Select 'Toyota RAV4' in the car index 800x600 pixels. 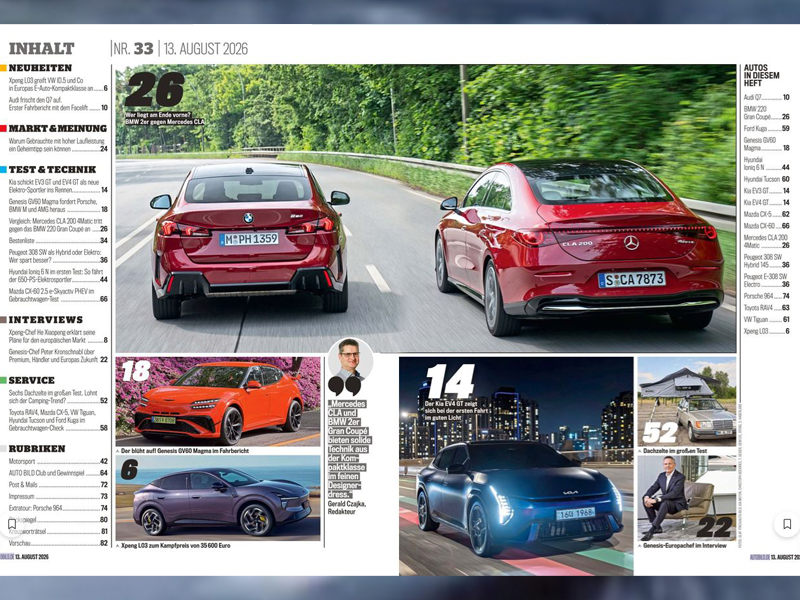[x=766, y=308]
